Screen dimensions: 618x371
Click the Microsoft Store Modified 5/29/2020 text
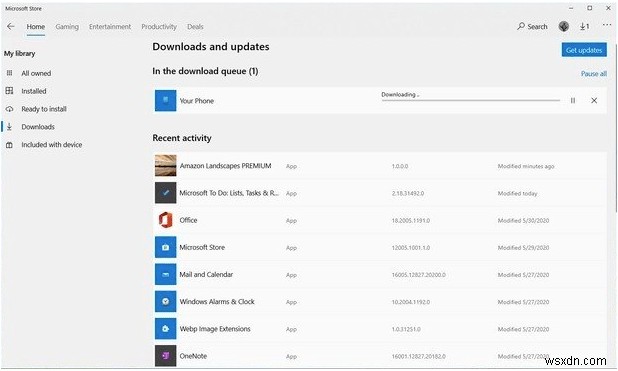coord(523,248)
